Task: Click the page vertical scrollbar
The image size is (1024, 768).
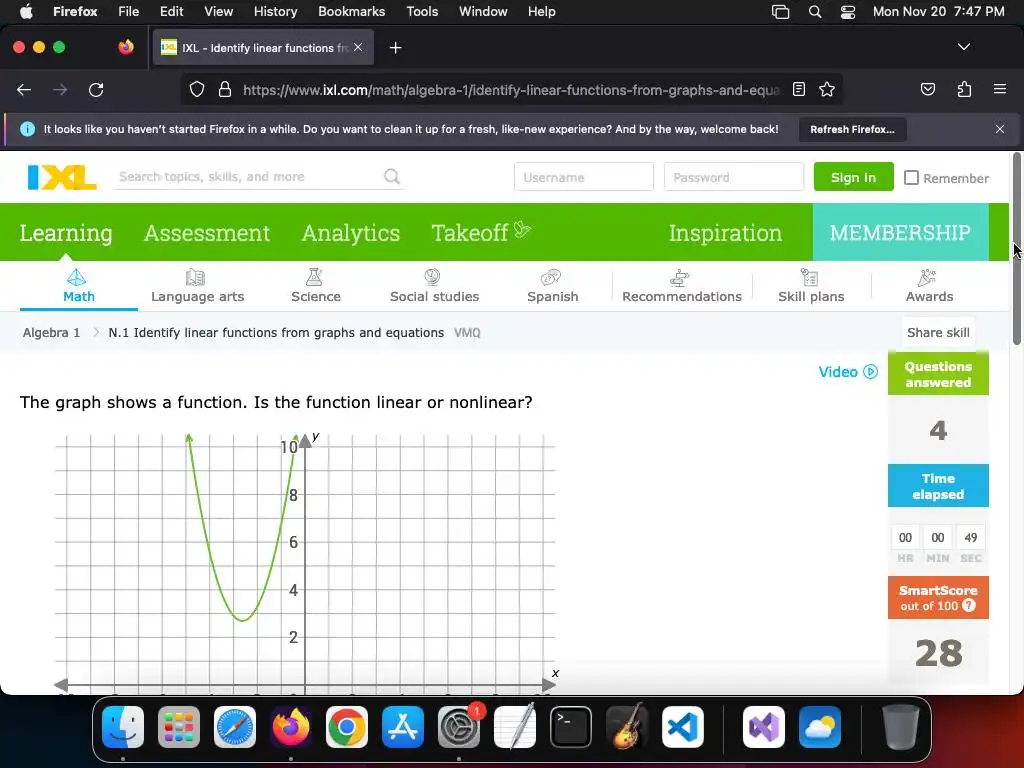Action: (1017, 248)
